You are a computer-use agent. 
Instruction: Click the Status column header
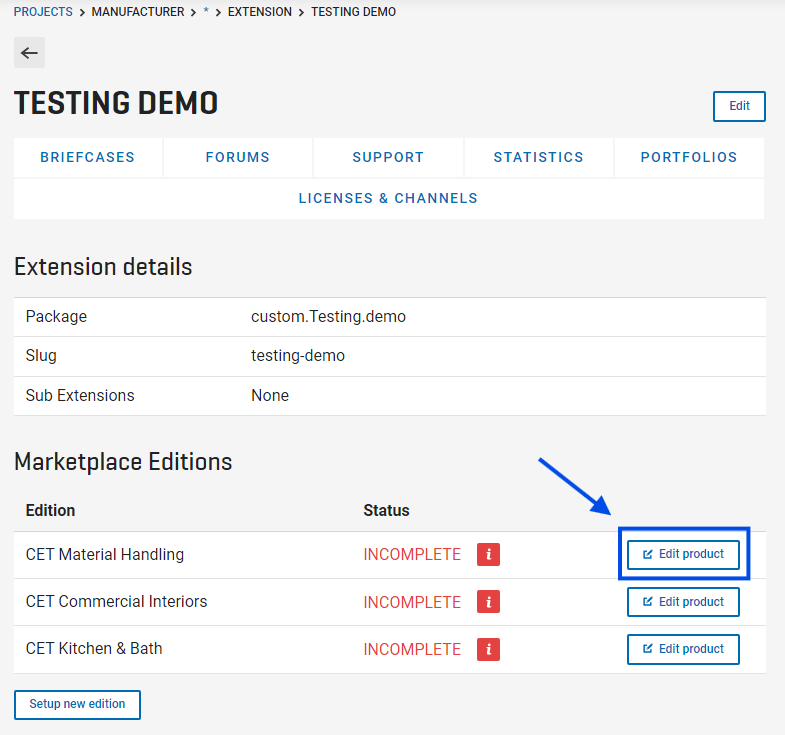point(386,510)
